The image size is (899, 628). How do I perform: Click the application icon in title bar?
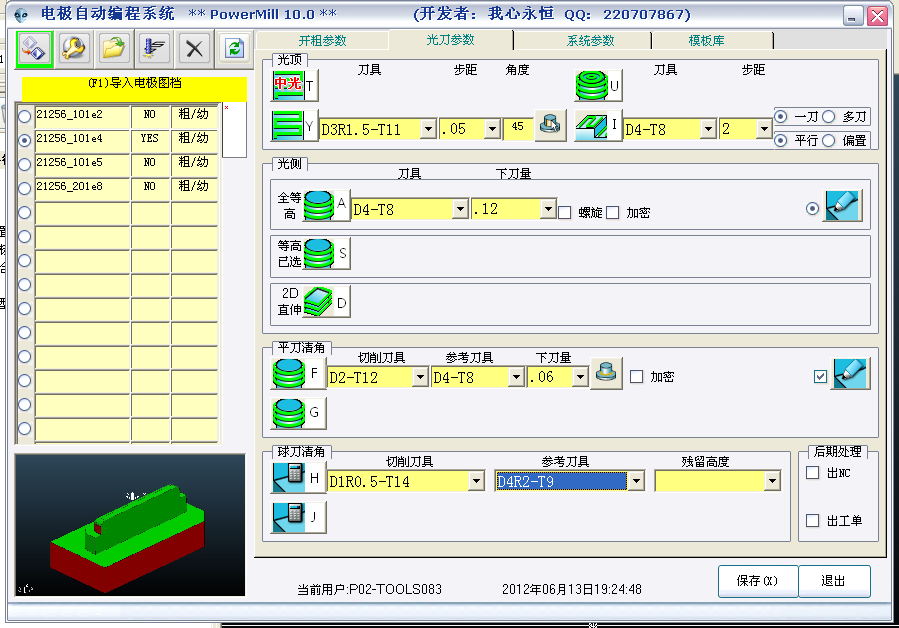(21, 14)
